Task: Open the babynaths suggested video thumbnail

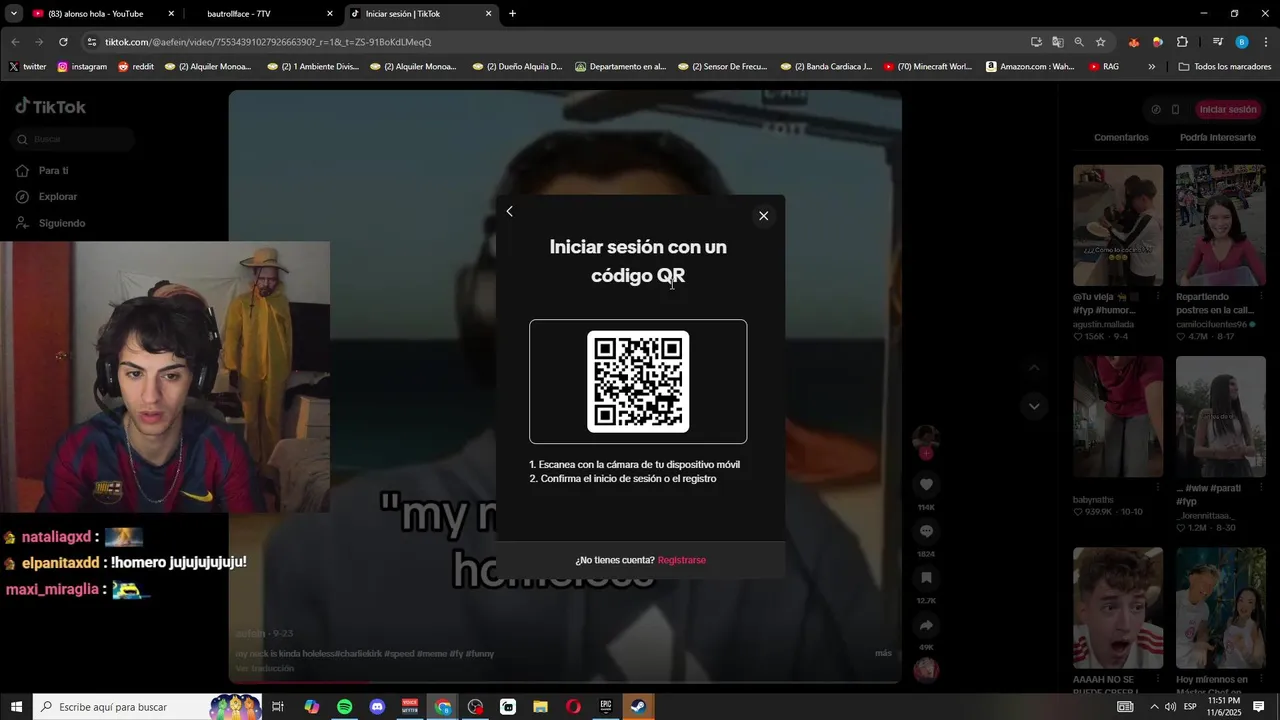Action: (x=1118, y=416)
